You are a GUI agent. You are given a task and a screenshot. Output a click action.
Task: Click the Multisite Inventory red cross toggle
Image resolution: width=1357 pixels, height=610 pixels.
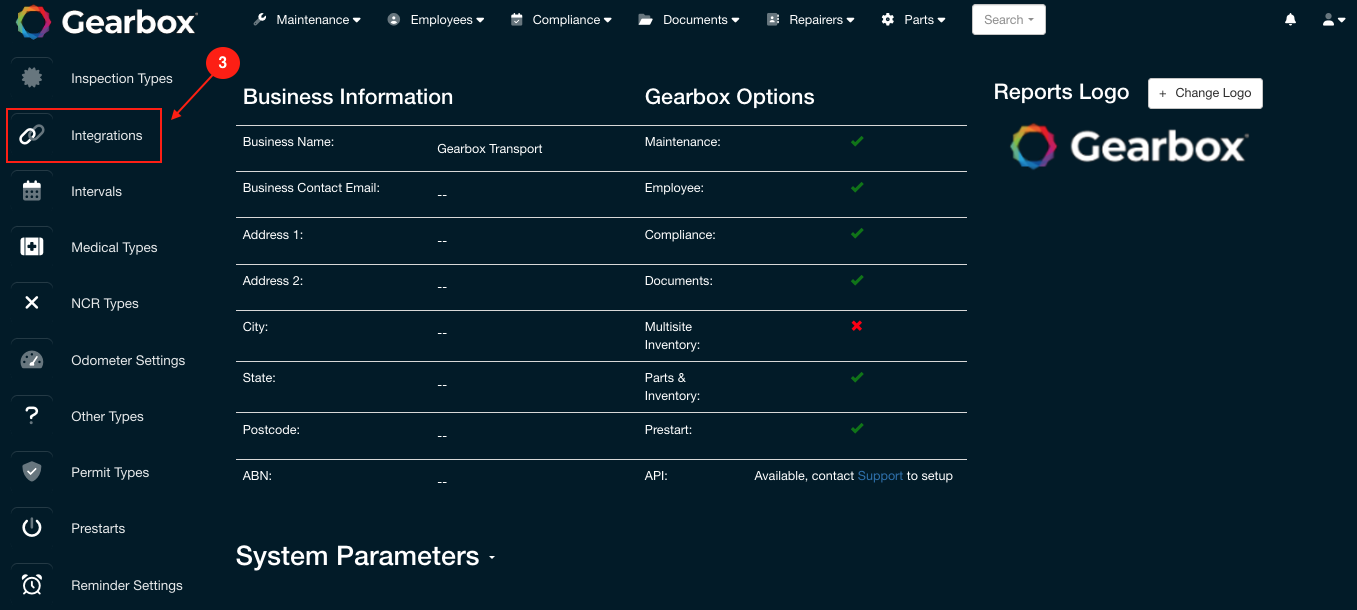click(857, 326)
